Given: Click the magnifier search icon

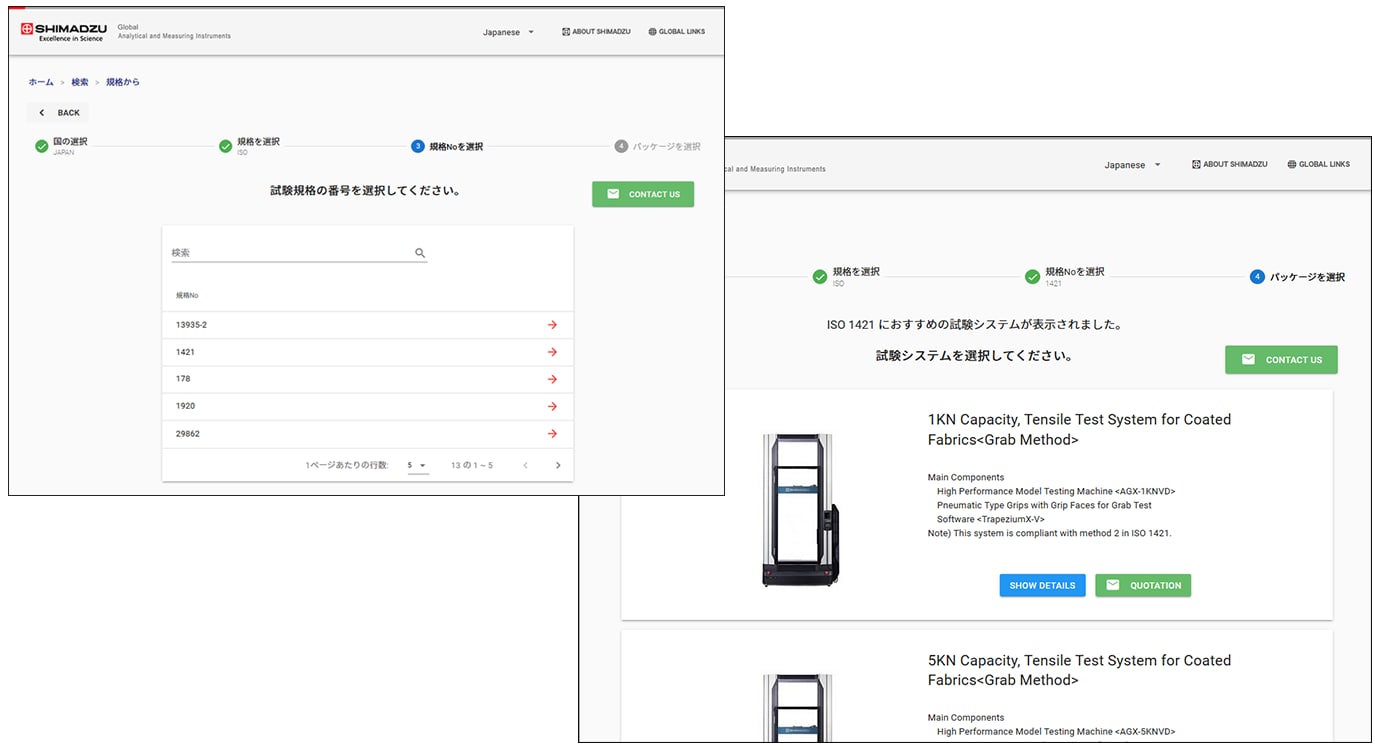Looking at the screenshot, I should pos(420,253).
